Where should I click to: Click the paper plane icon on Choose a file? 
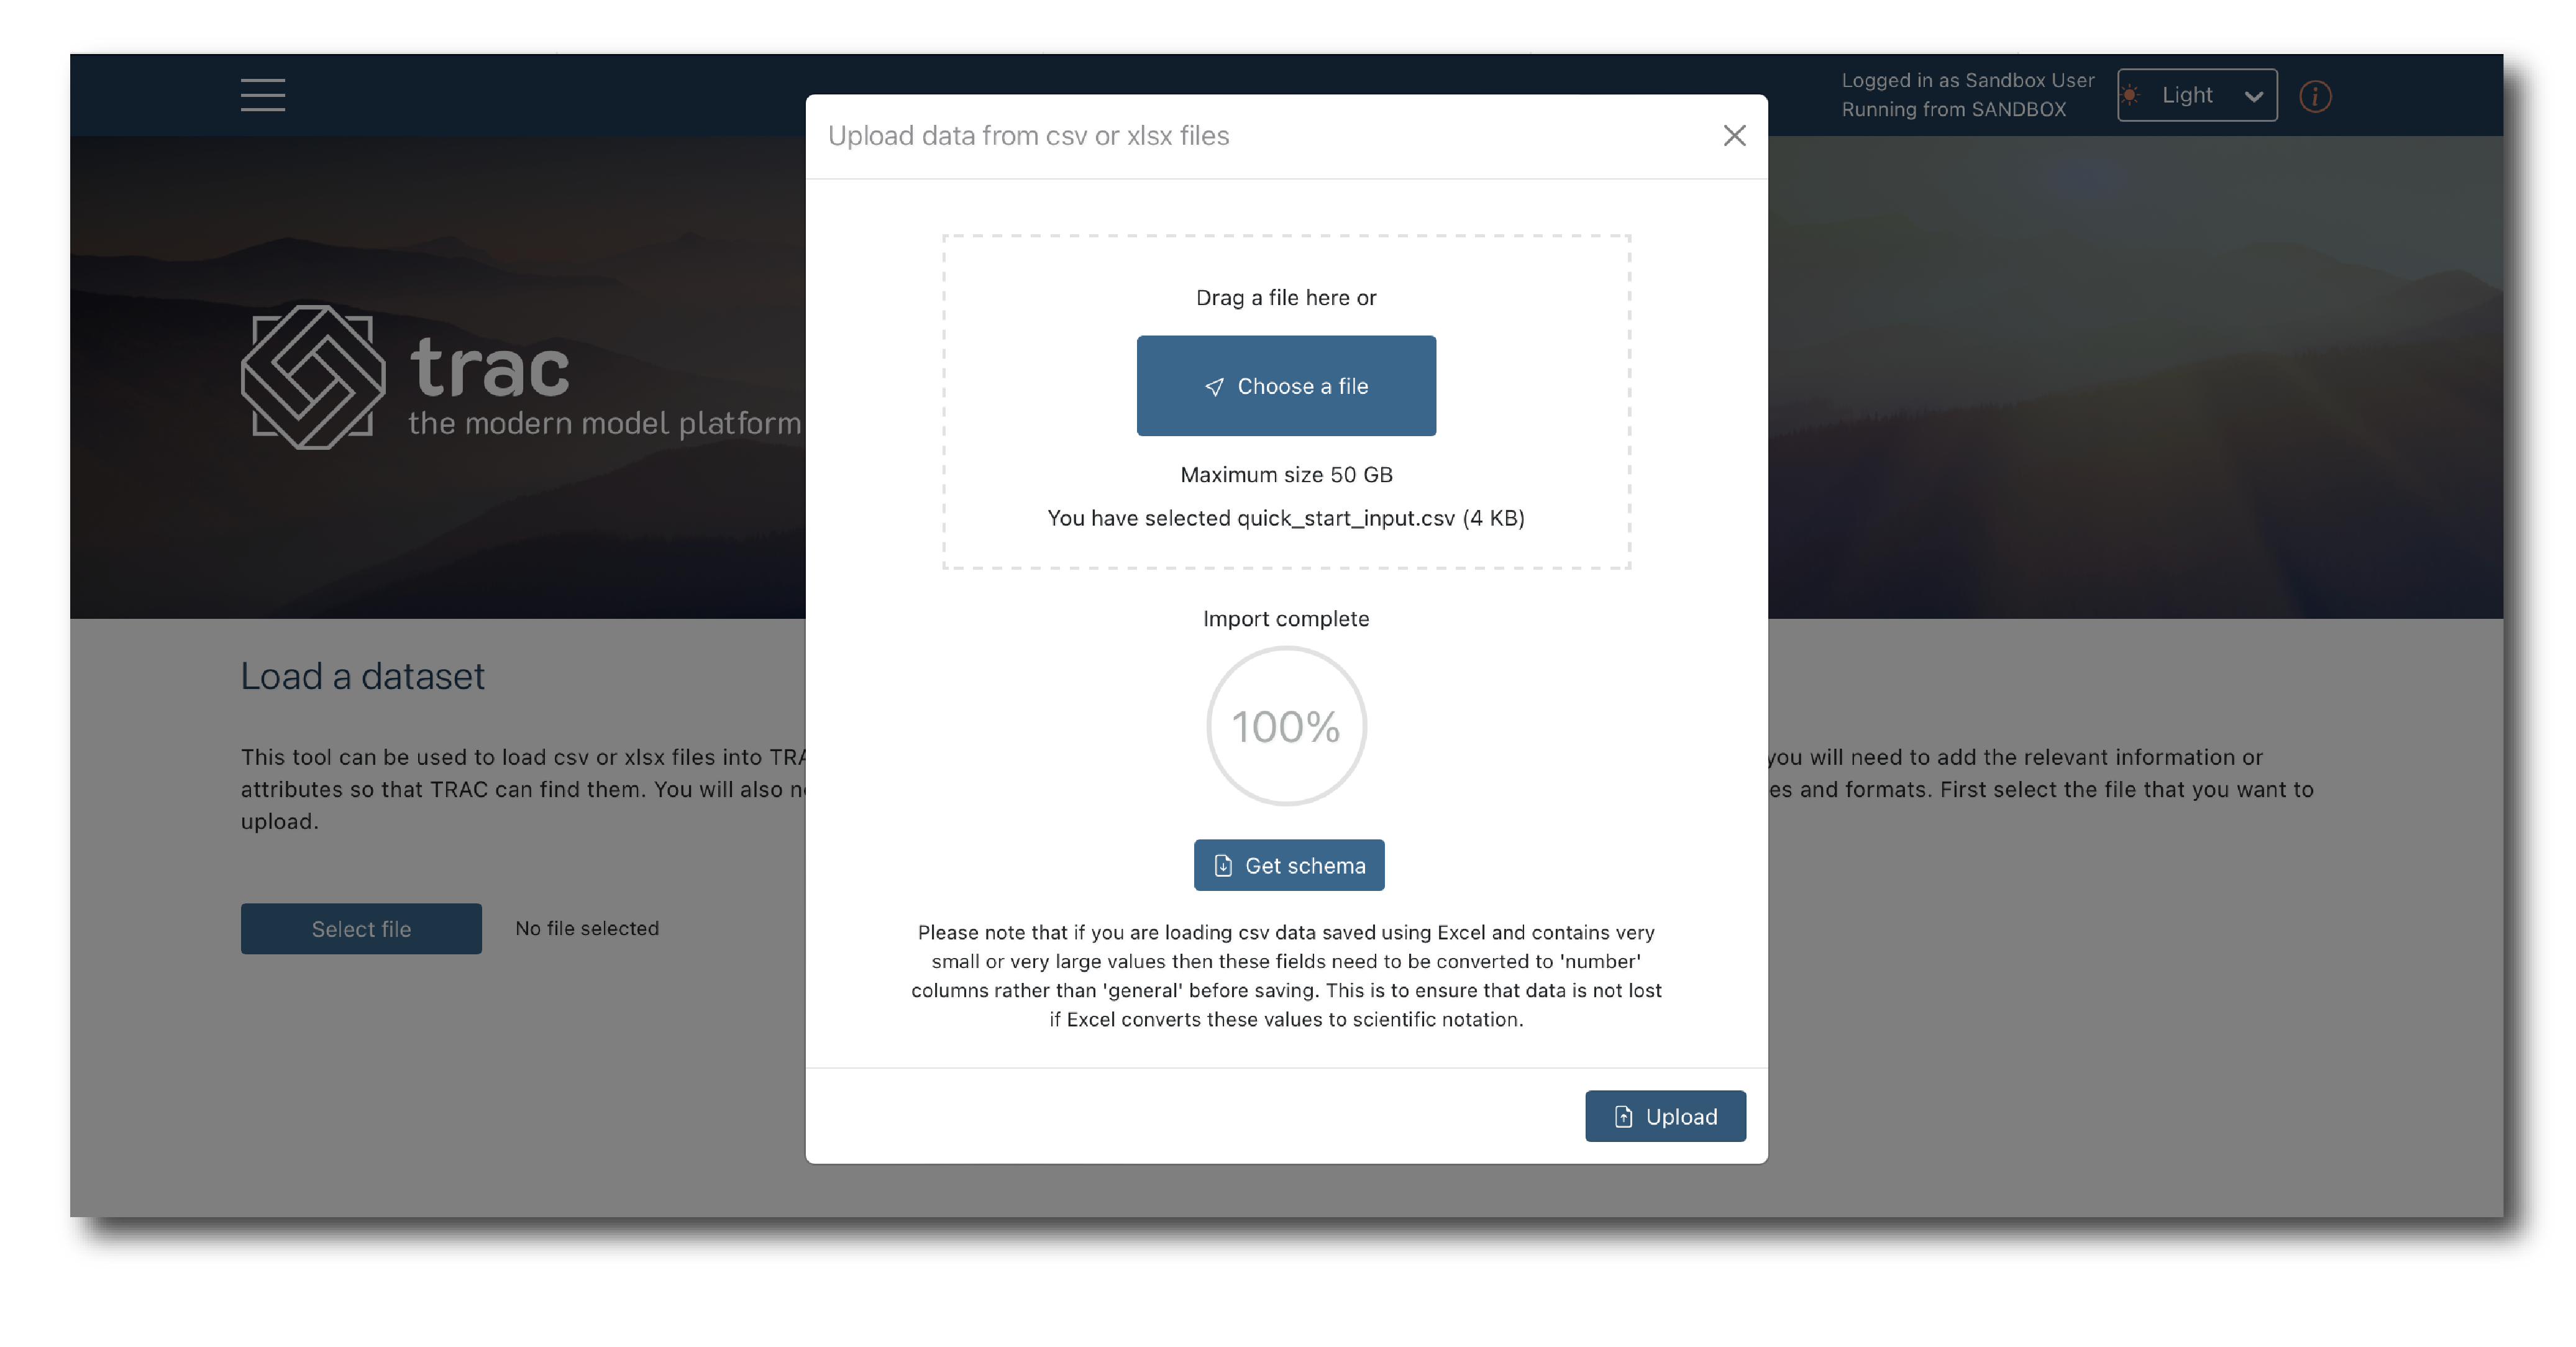[x=1214, y=387]
